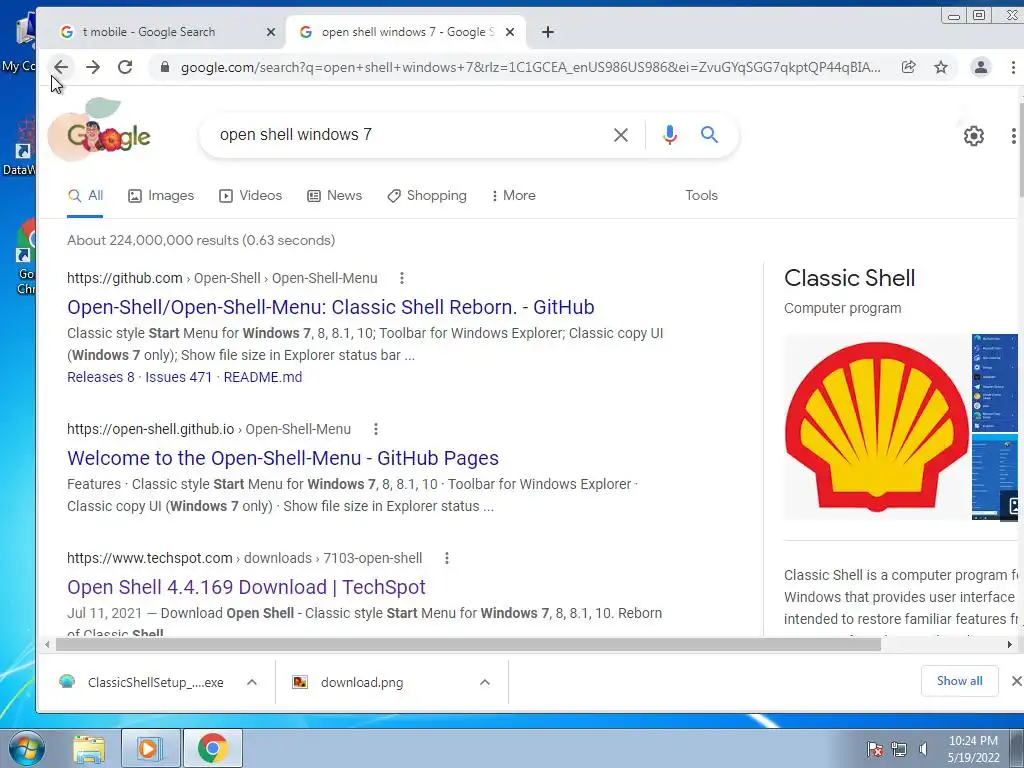Open 'Open Shell 4.4.169 Download | TechSpot'
1024x768 pixels.
click(x=246, y=587)
